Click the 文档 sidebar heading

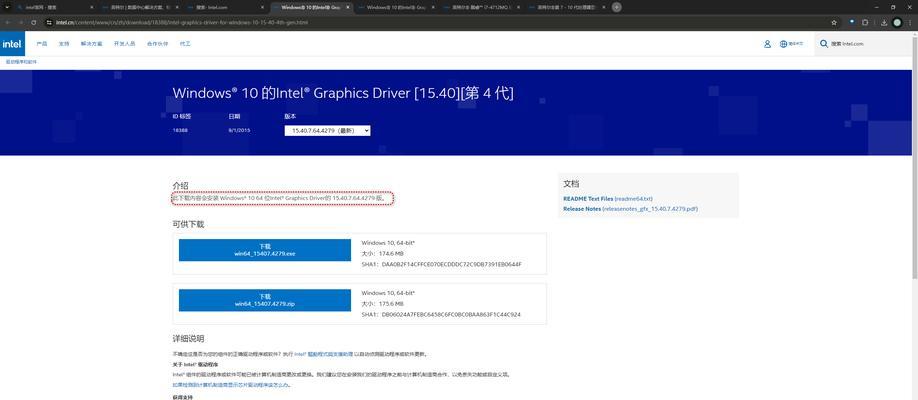point(571,184)
